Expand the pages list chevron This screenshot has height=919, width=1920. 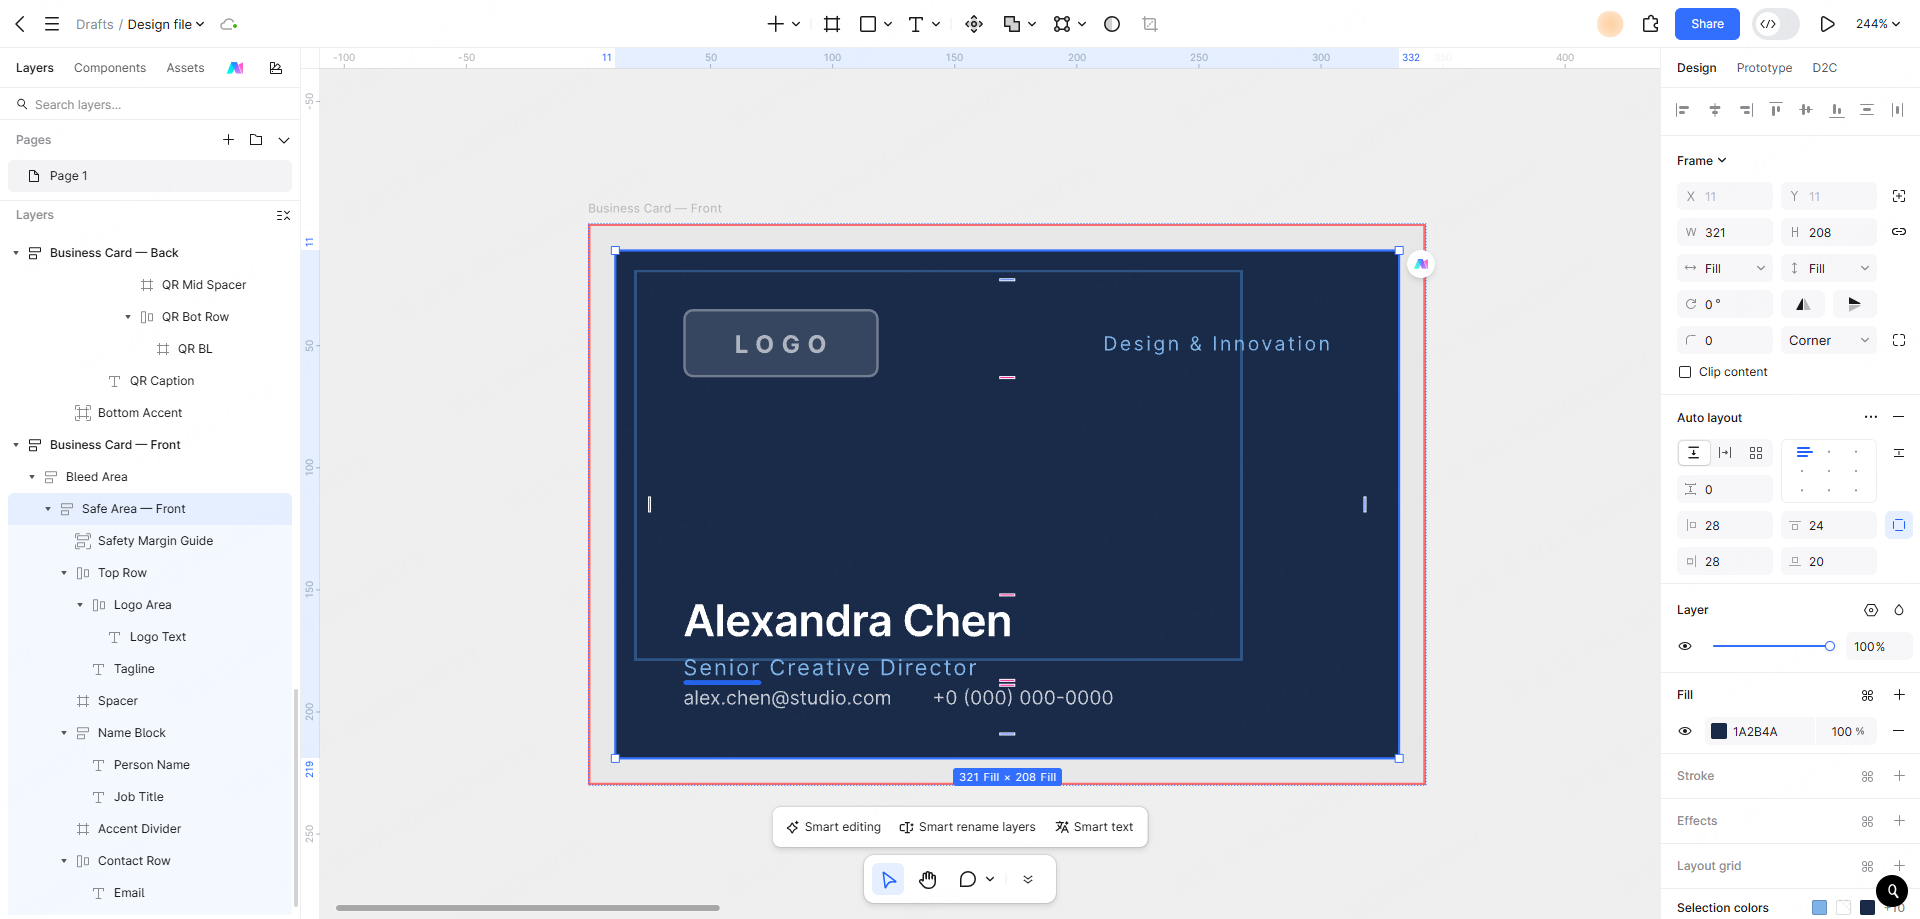coord(284,140)
